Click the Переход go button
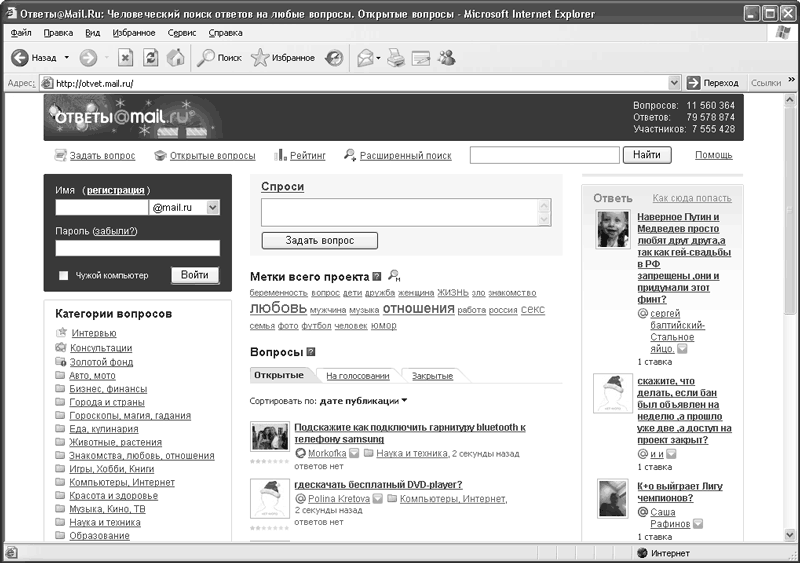 [x=713, y=83]
